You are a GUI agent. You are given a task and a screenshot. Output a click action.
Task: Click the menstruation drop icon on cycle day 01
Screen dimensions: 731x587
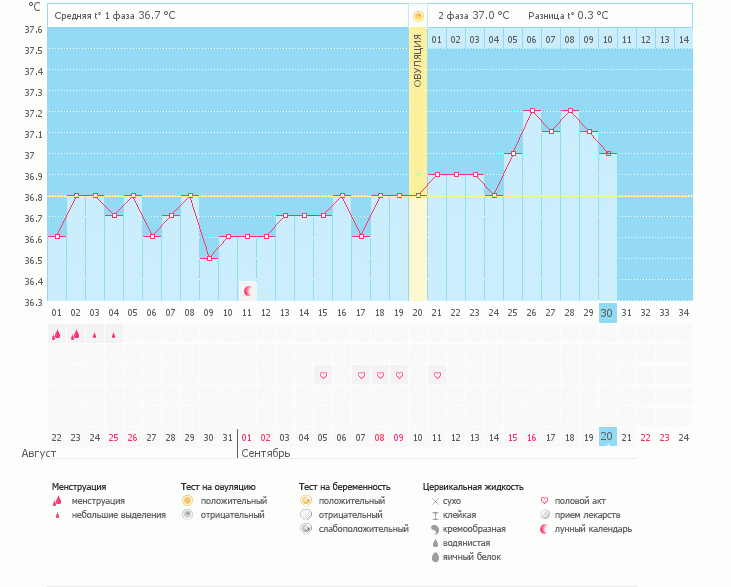tap(57, 335)
